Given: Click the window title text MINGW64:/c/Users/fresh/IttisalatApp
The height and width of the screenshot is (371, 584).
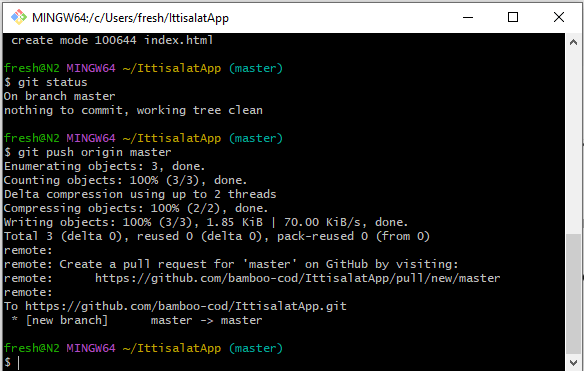Looking at the screenshot, I should pyautogui.click(x=130, y=18).
